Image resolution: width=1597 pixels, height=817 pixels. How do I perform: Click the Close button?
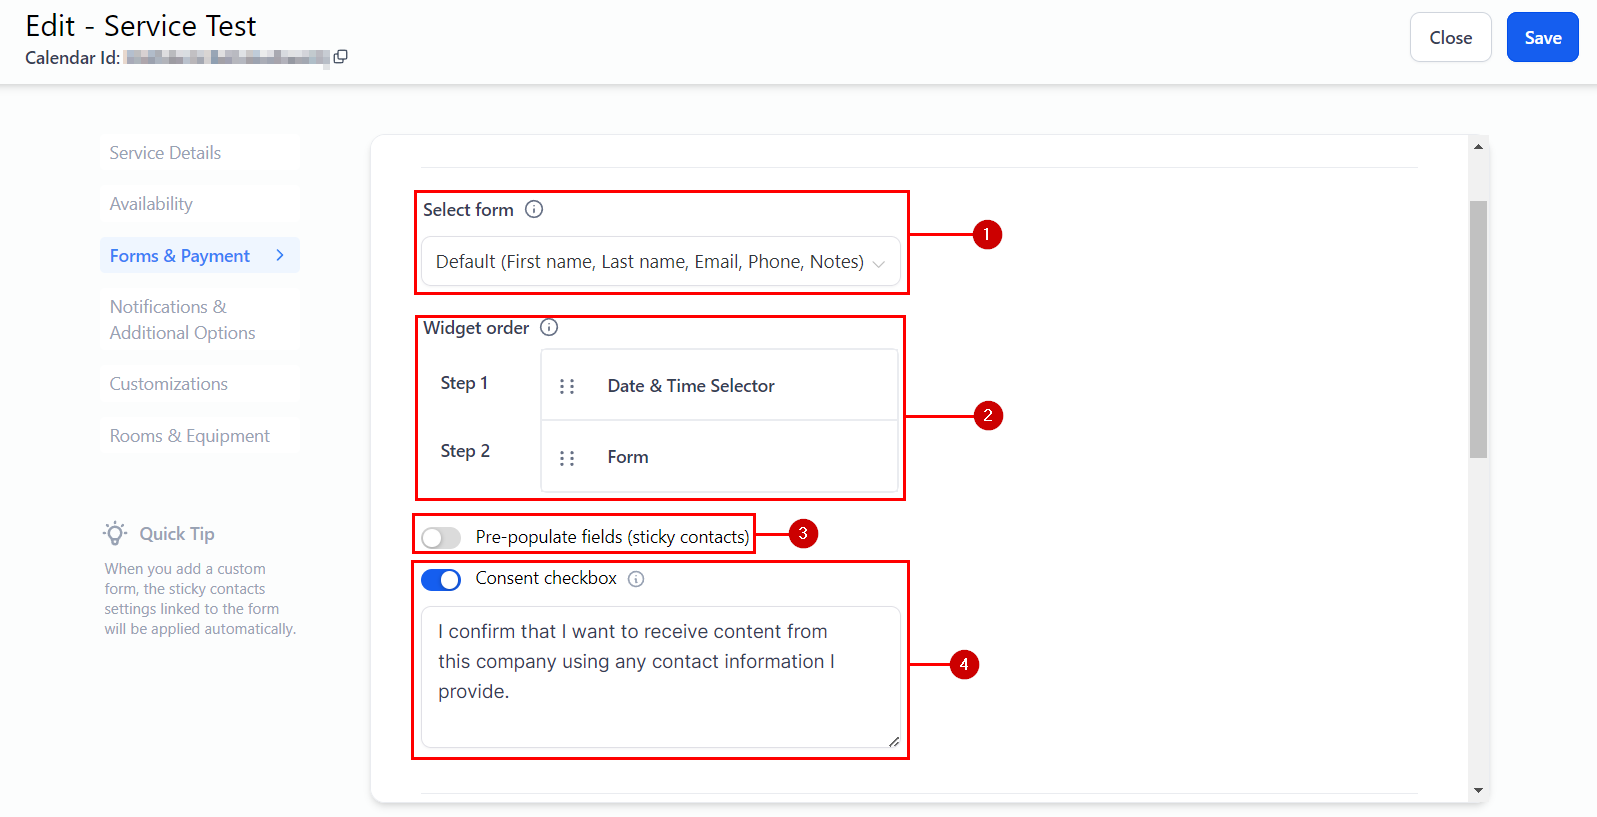(x=1450, y=37)
